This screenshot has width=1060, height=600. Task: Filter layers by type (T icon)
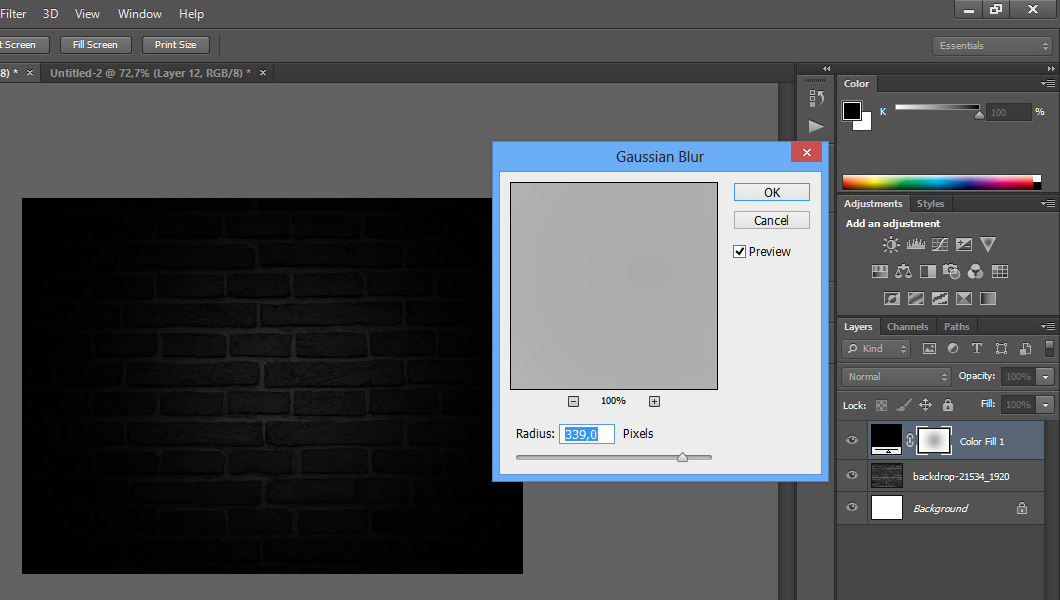click(977, 349)
